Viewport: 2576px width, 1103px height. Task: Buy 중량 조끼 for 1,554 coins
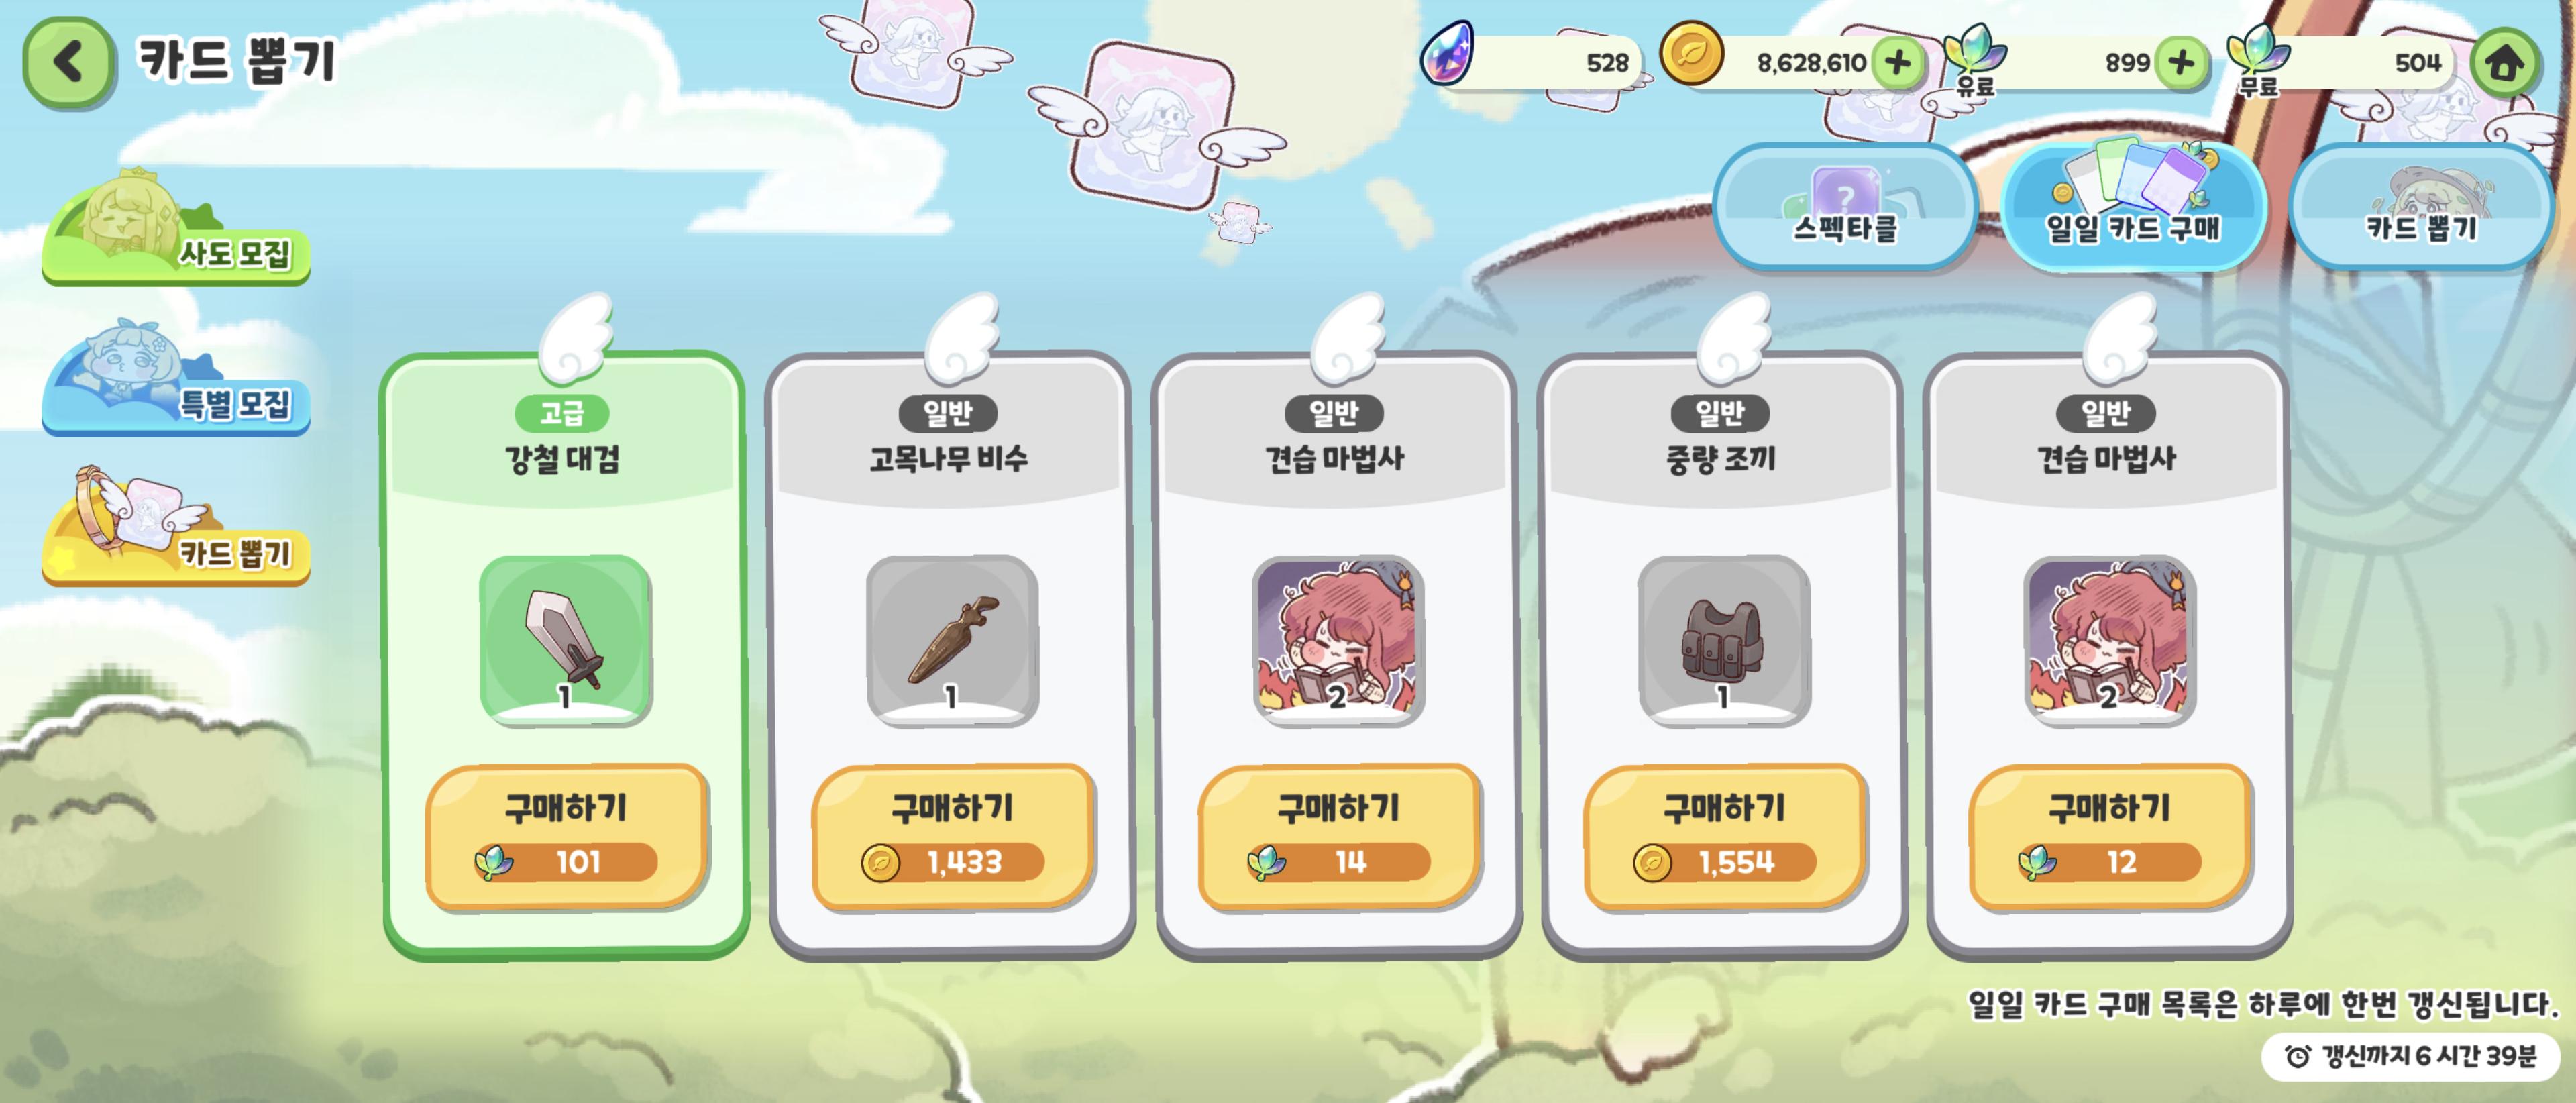[x=1725, y=836]
